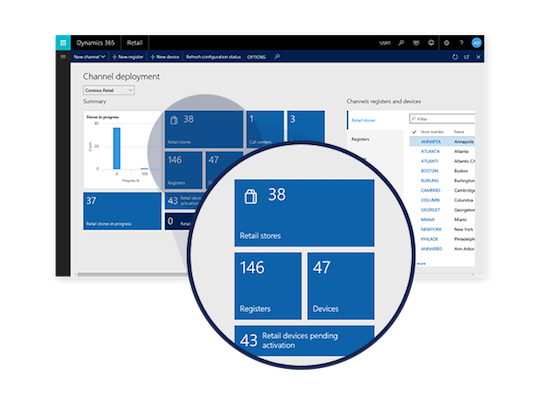Open the help question mark icon
539x404 pixels.
coord(461,43)
